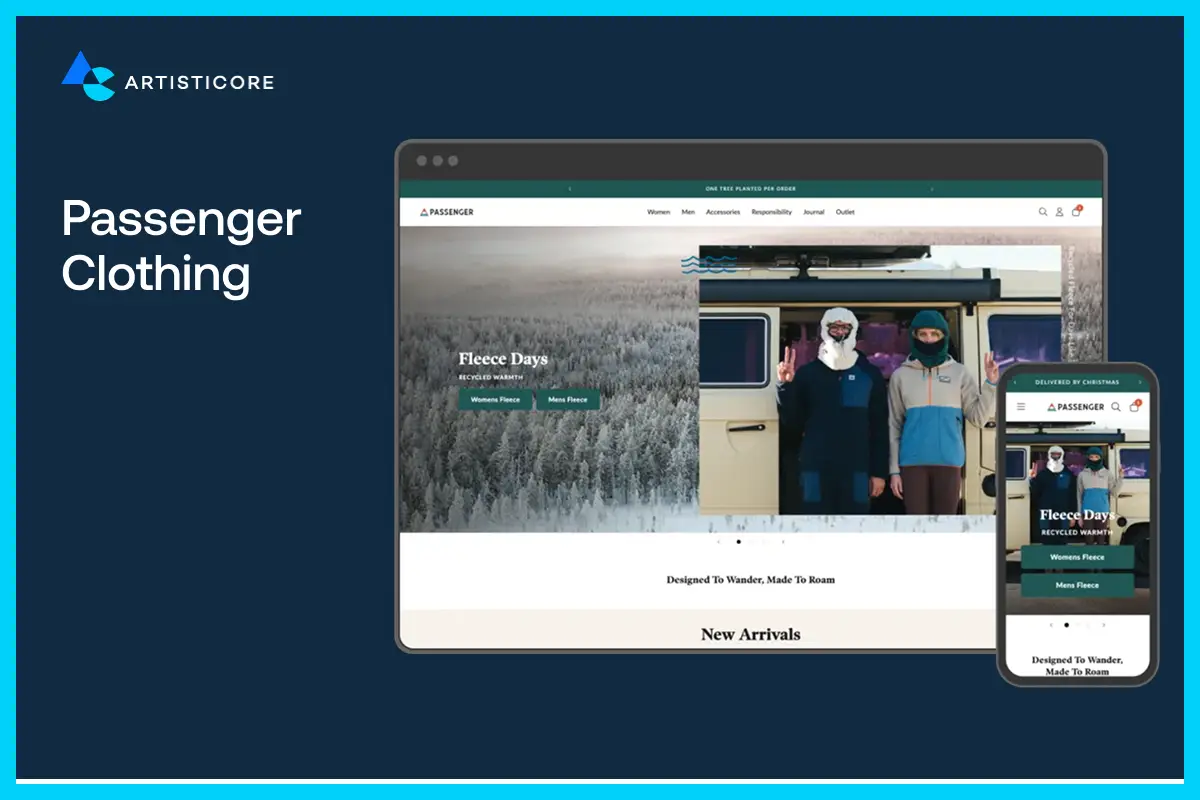Viewport: 1200px width, 800px height.
Task: Open the Women menu item
Action: [658, 212]
